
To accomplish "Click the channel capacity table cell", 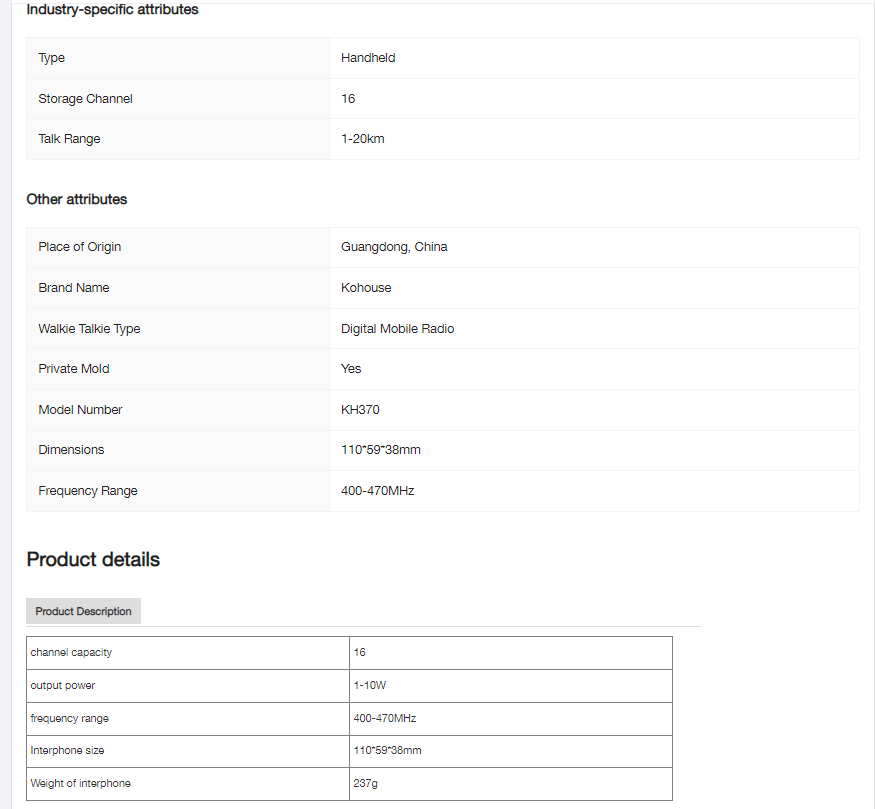I will pyautogui.click(x=71, y=652).
